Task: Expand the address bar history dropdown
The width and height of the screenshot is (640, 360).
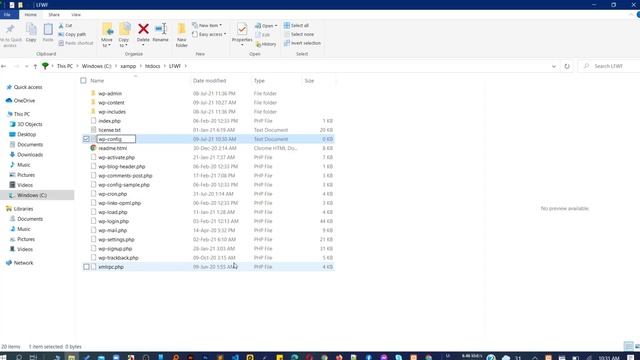Action: [x=554, y=66]
